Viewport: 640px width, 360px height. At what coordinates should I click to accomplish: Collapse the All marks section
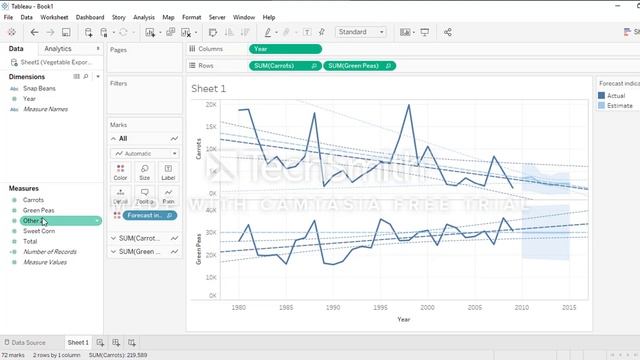tap(113, 139)
